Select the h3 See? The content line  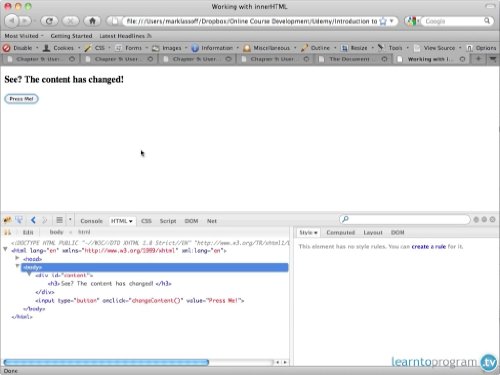click(x=110, y=284)
